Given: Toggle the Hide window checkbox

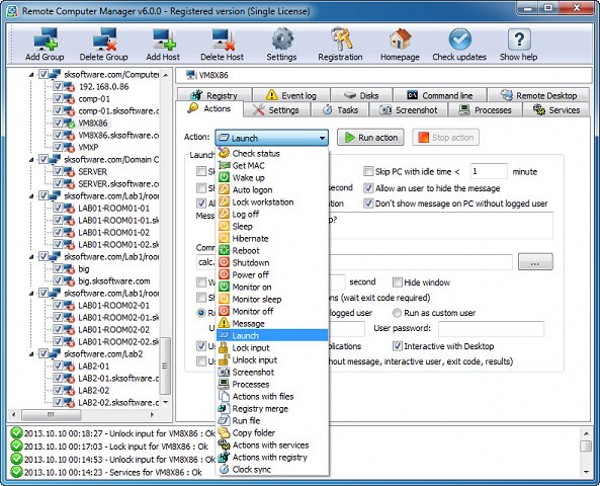Looking at the screenshot, I should click(x=398, y=283).
